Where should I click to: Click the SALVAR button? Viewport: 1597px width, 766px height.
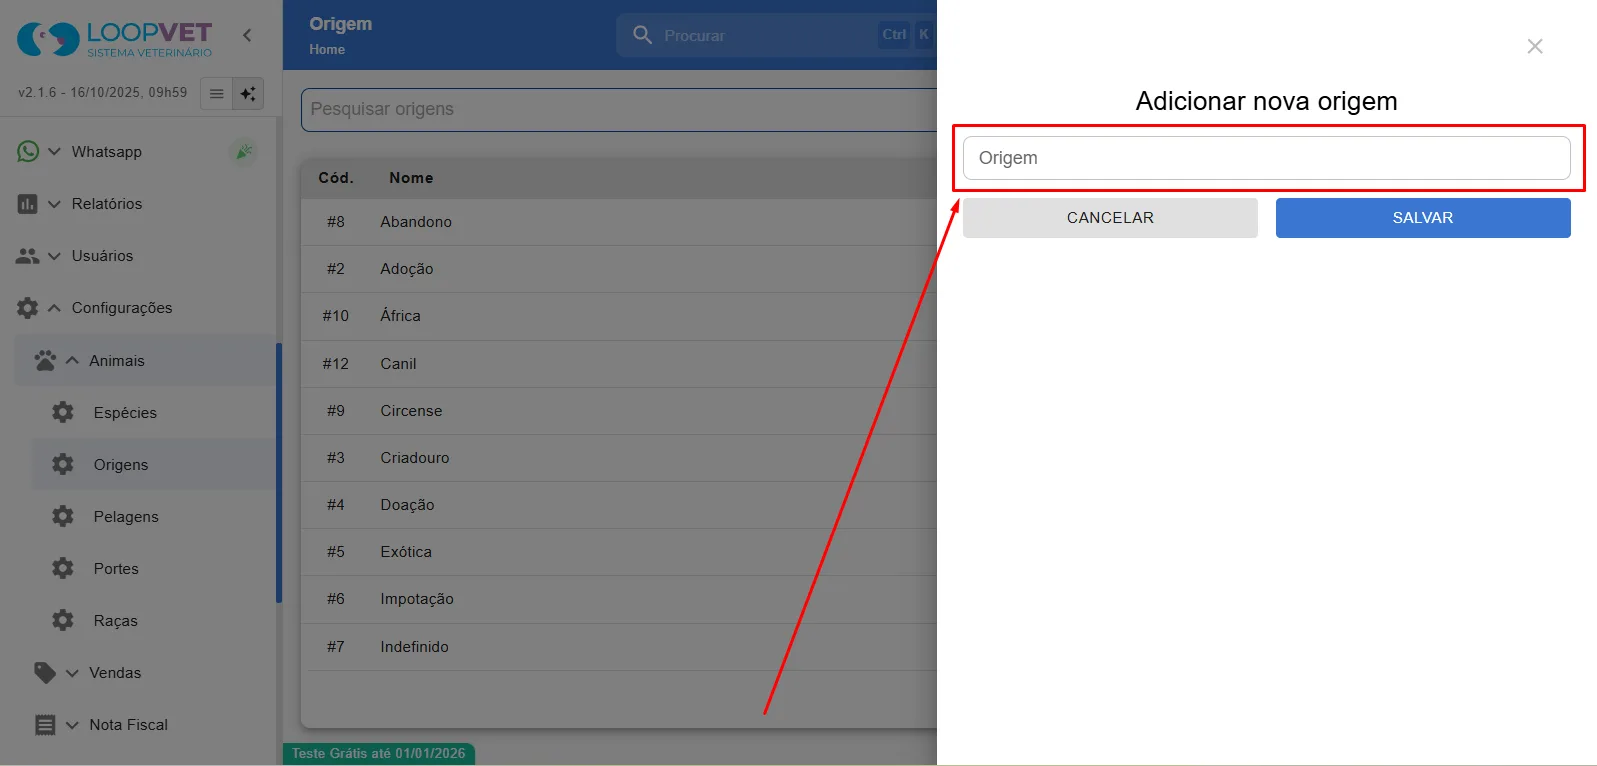tap(1423, 218)
